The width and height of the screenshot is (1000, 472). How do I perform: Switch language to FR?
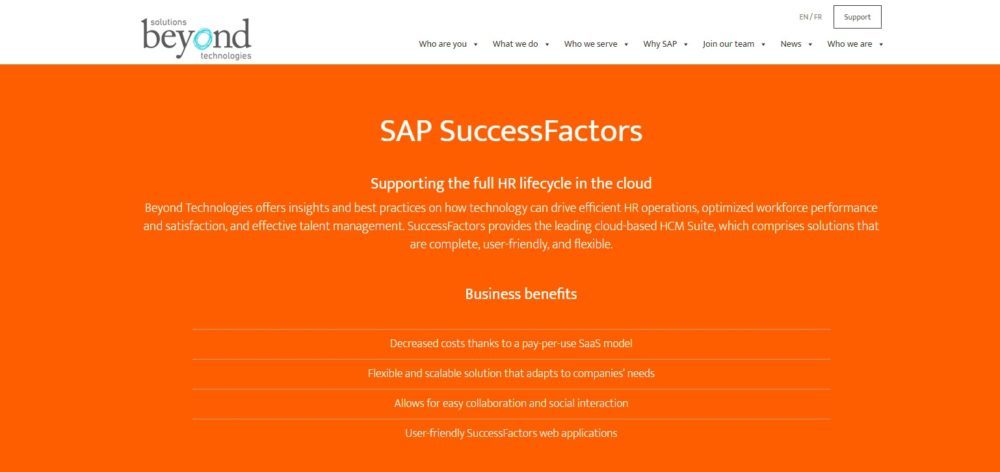[x=818, y=17]
